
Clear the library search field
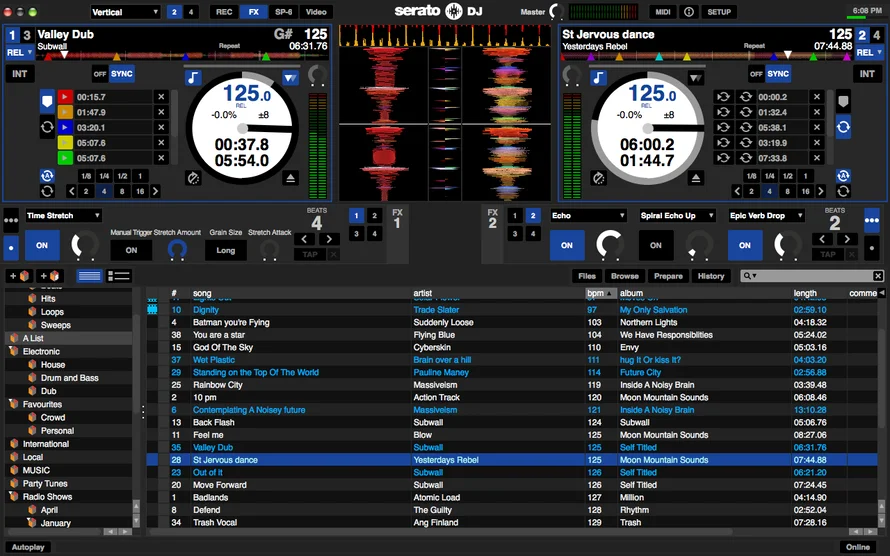pos(878,276)
